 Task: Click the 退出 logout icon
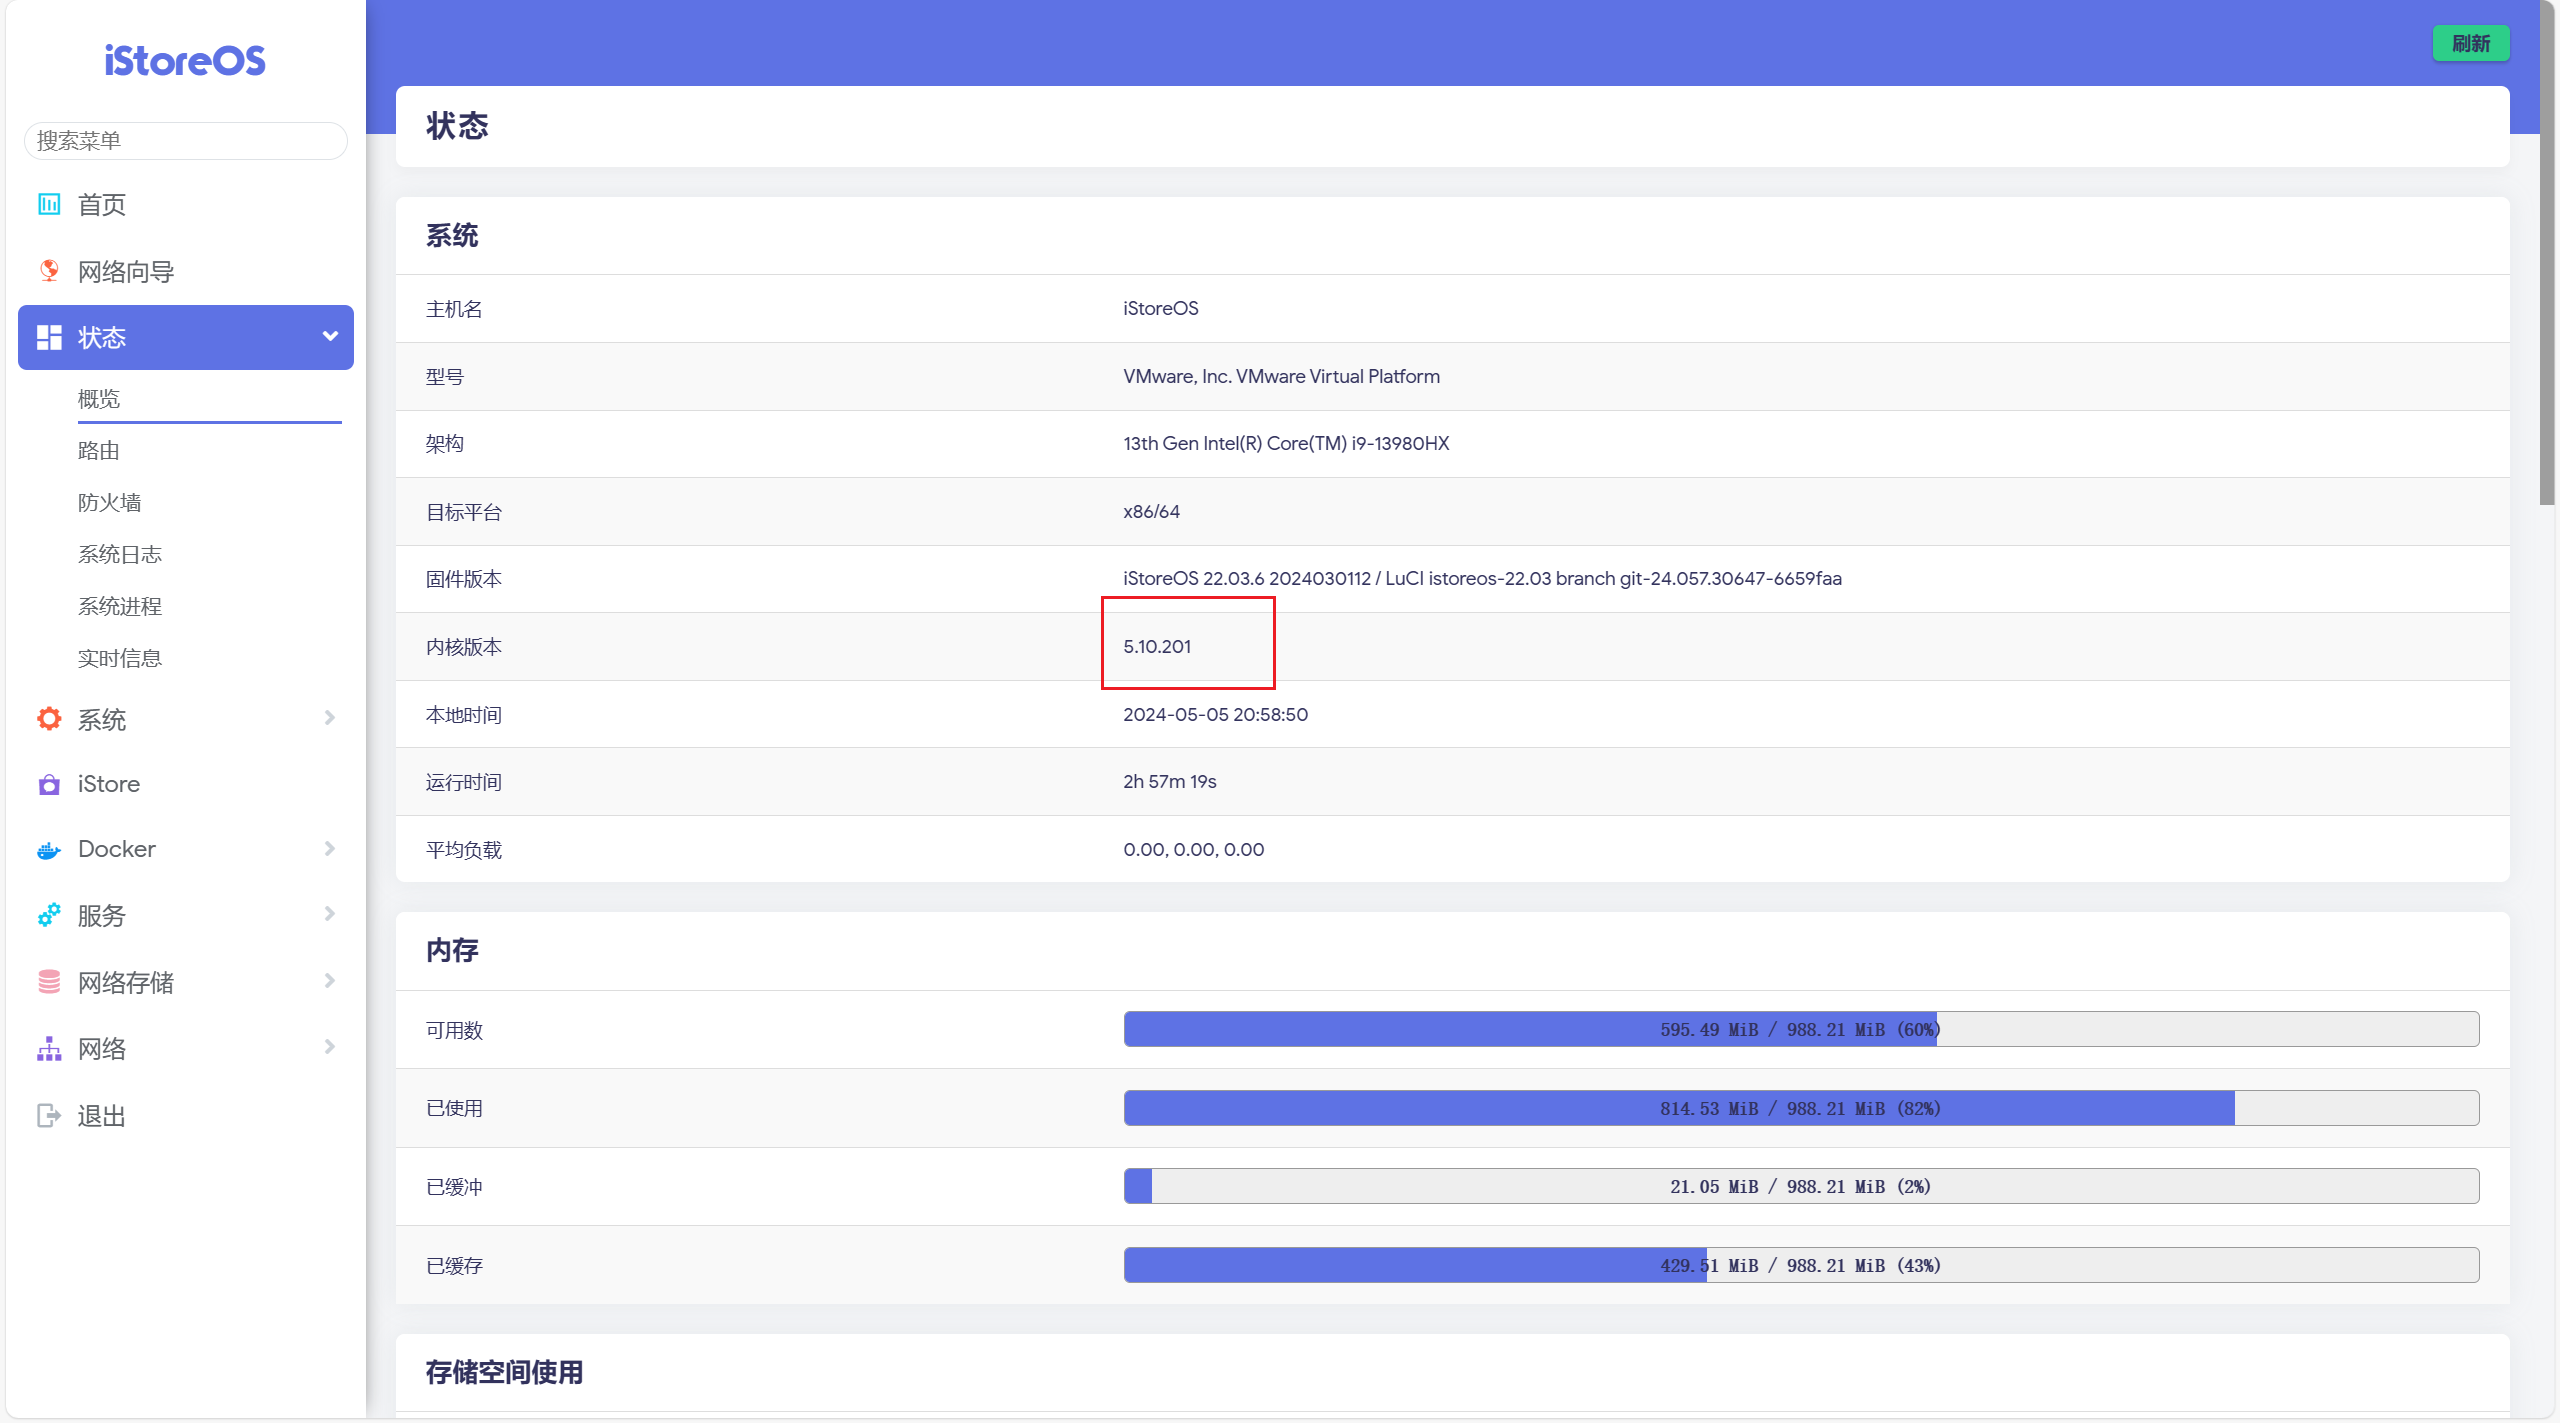click(x=48, y=1115)
